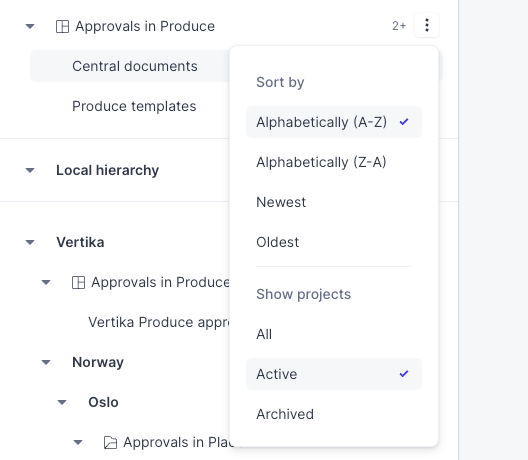Open Produce templates item
The width and height of the screenshot is (528, 460).
coord(134,106)
